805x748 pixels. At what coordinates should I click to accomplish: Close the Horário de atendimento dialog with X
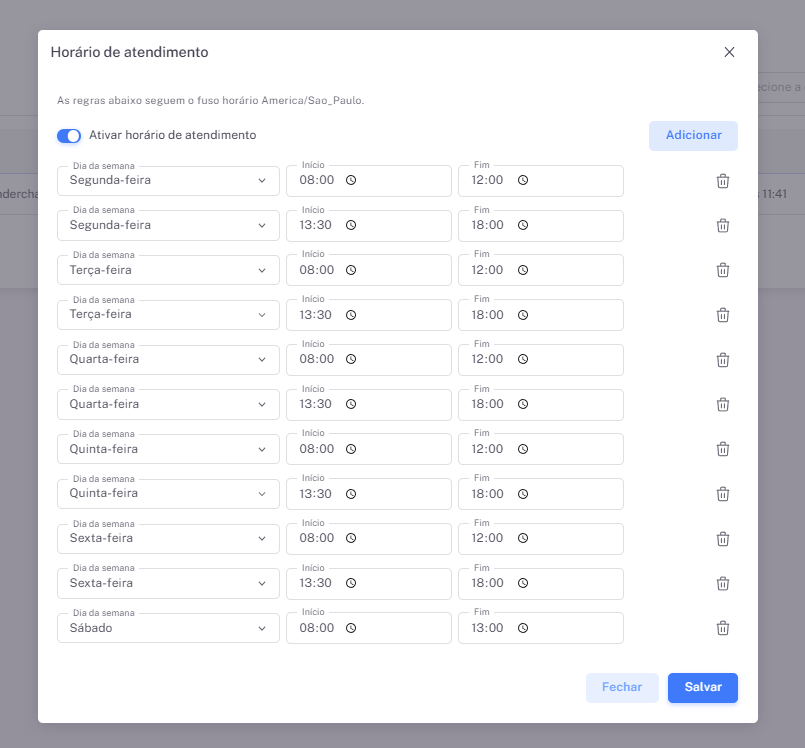point(729,52)
